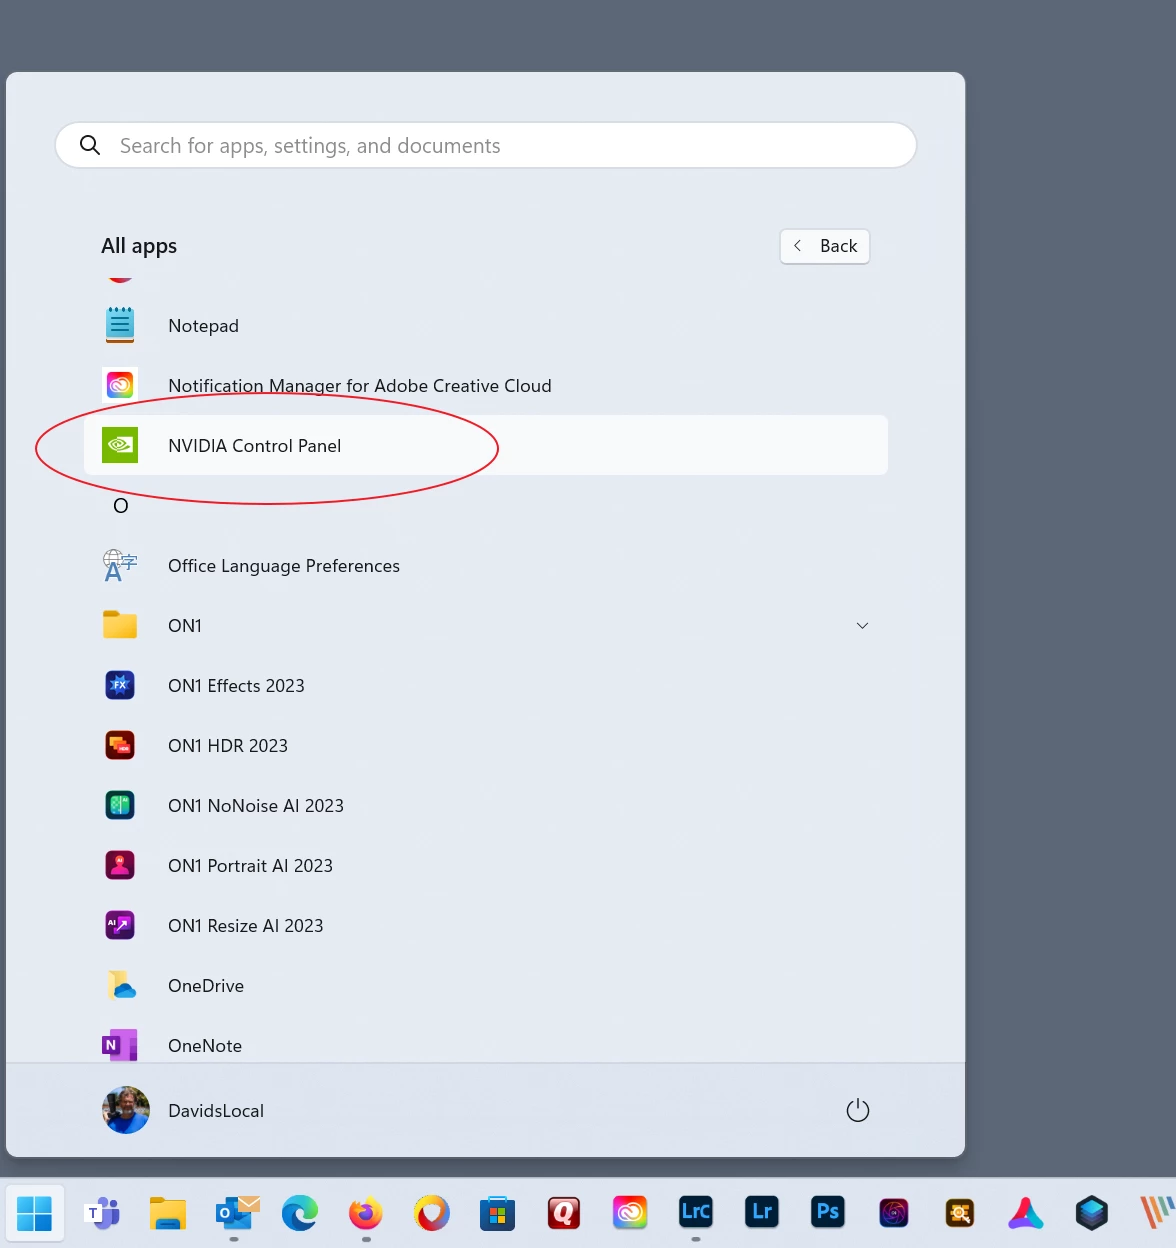1176x1248 pixels.
Task: Launch ON1 NoNoise AI 2023
Action: (x=486, y=806)
